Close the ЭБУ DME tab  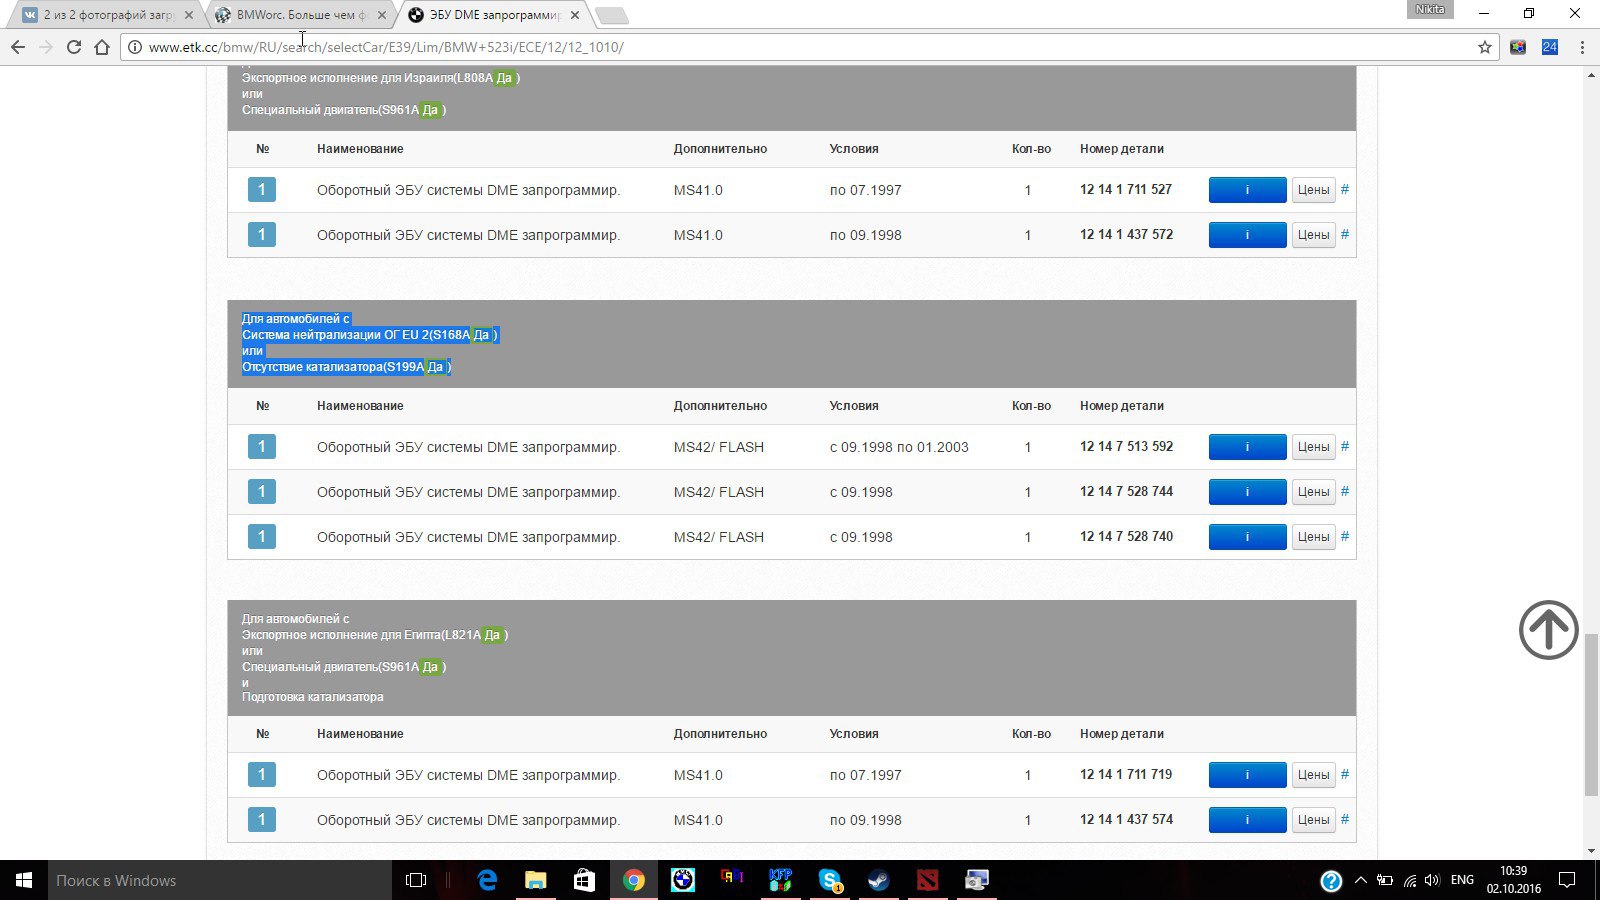click(575, 15)
